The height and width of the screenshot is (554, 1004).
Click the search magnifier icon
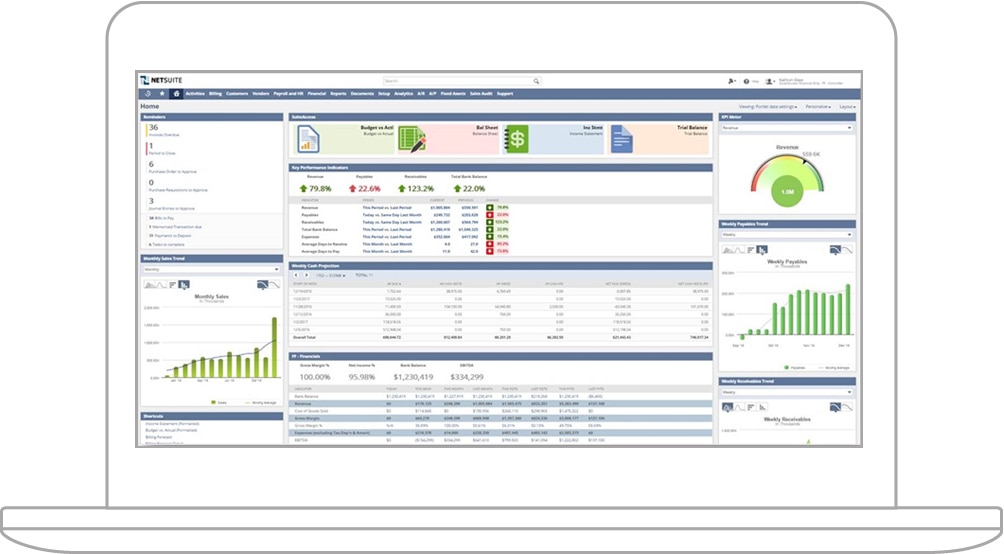[536, 81]
